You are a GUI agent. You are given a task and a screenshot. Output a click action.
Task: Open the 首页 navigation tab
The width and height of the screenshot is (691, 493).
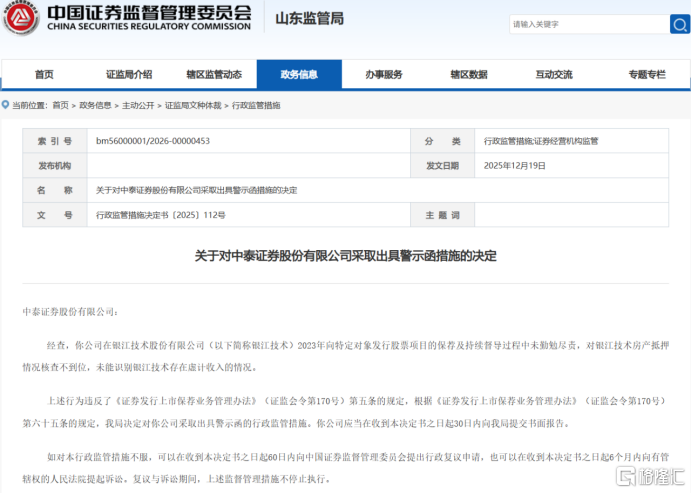point(44,74)
